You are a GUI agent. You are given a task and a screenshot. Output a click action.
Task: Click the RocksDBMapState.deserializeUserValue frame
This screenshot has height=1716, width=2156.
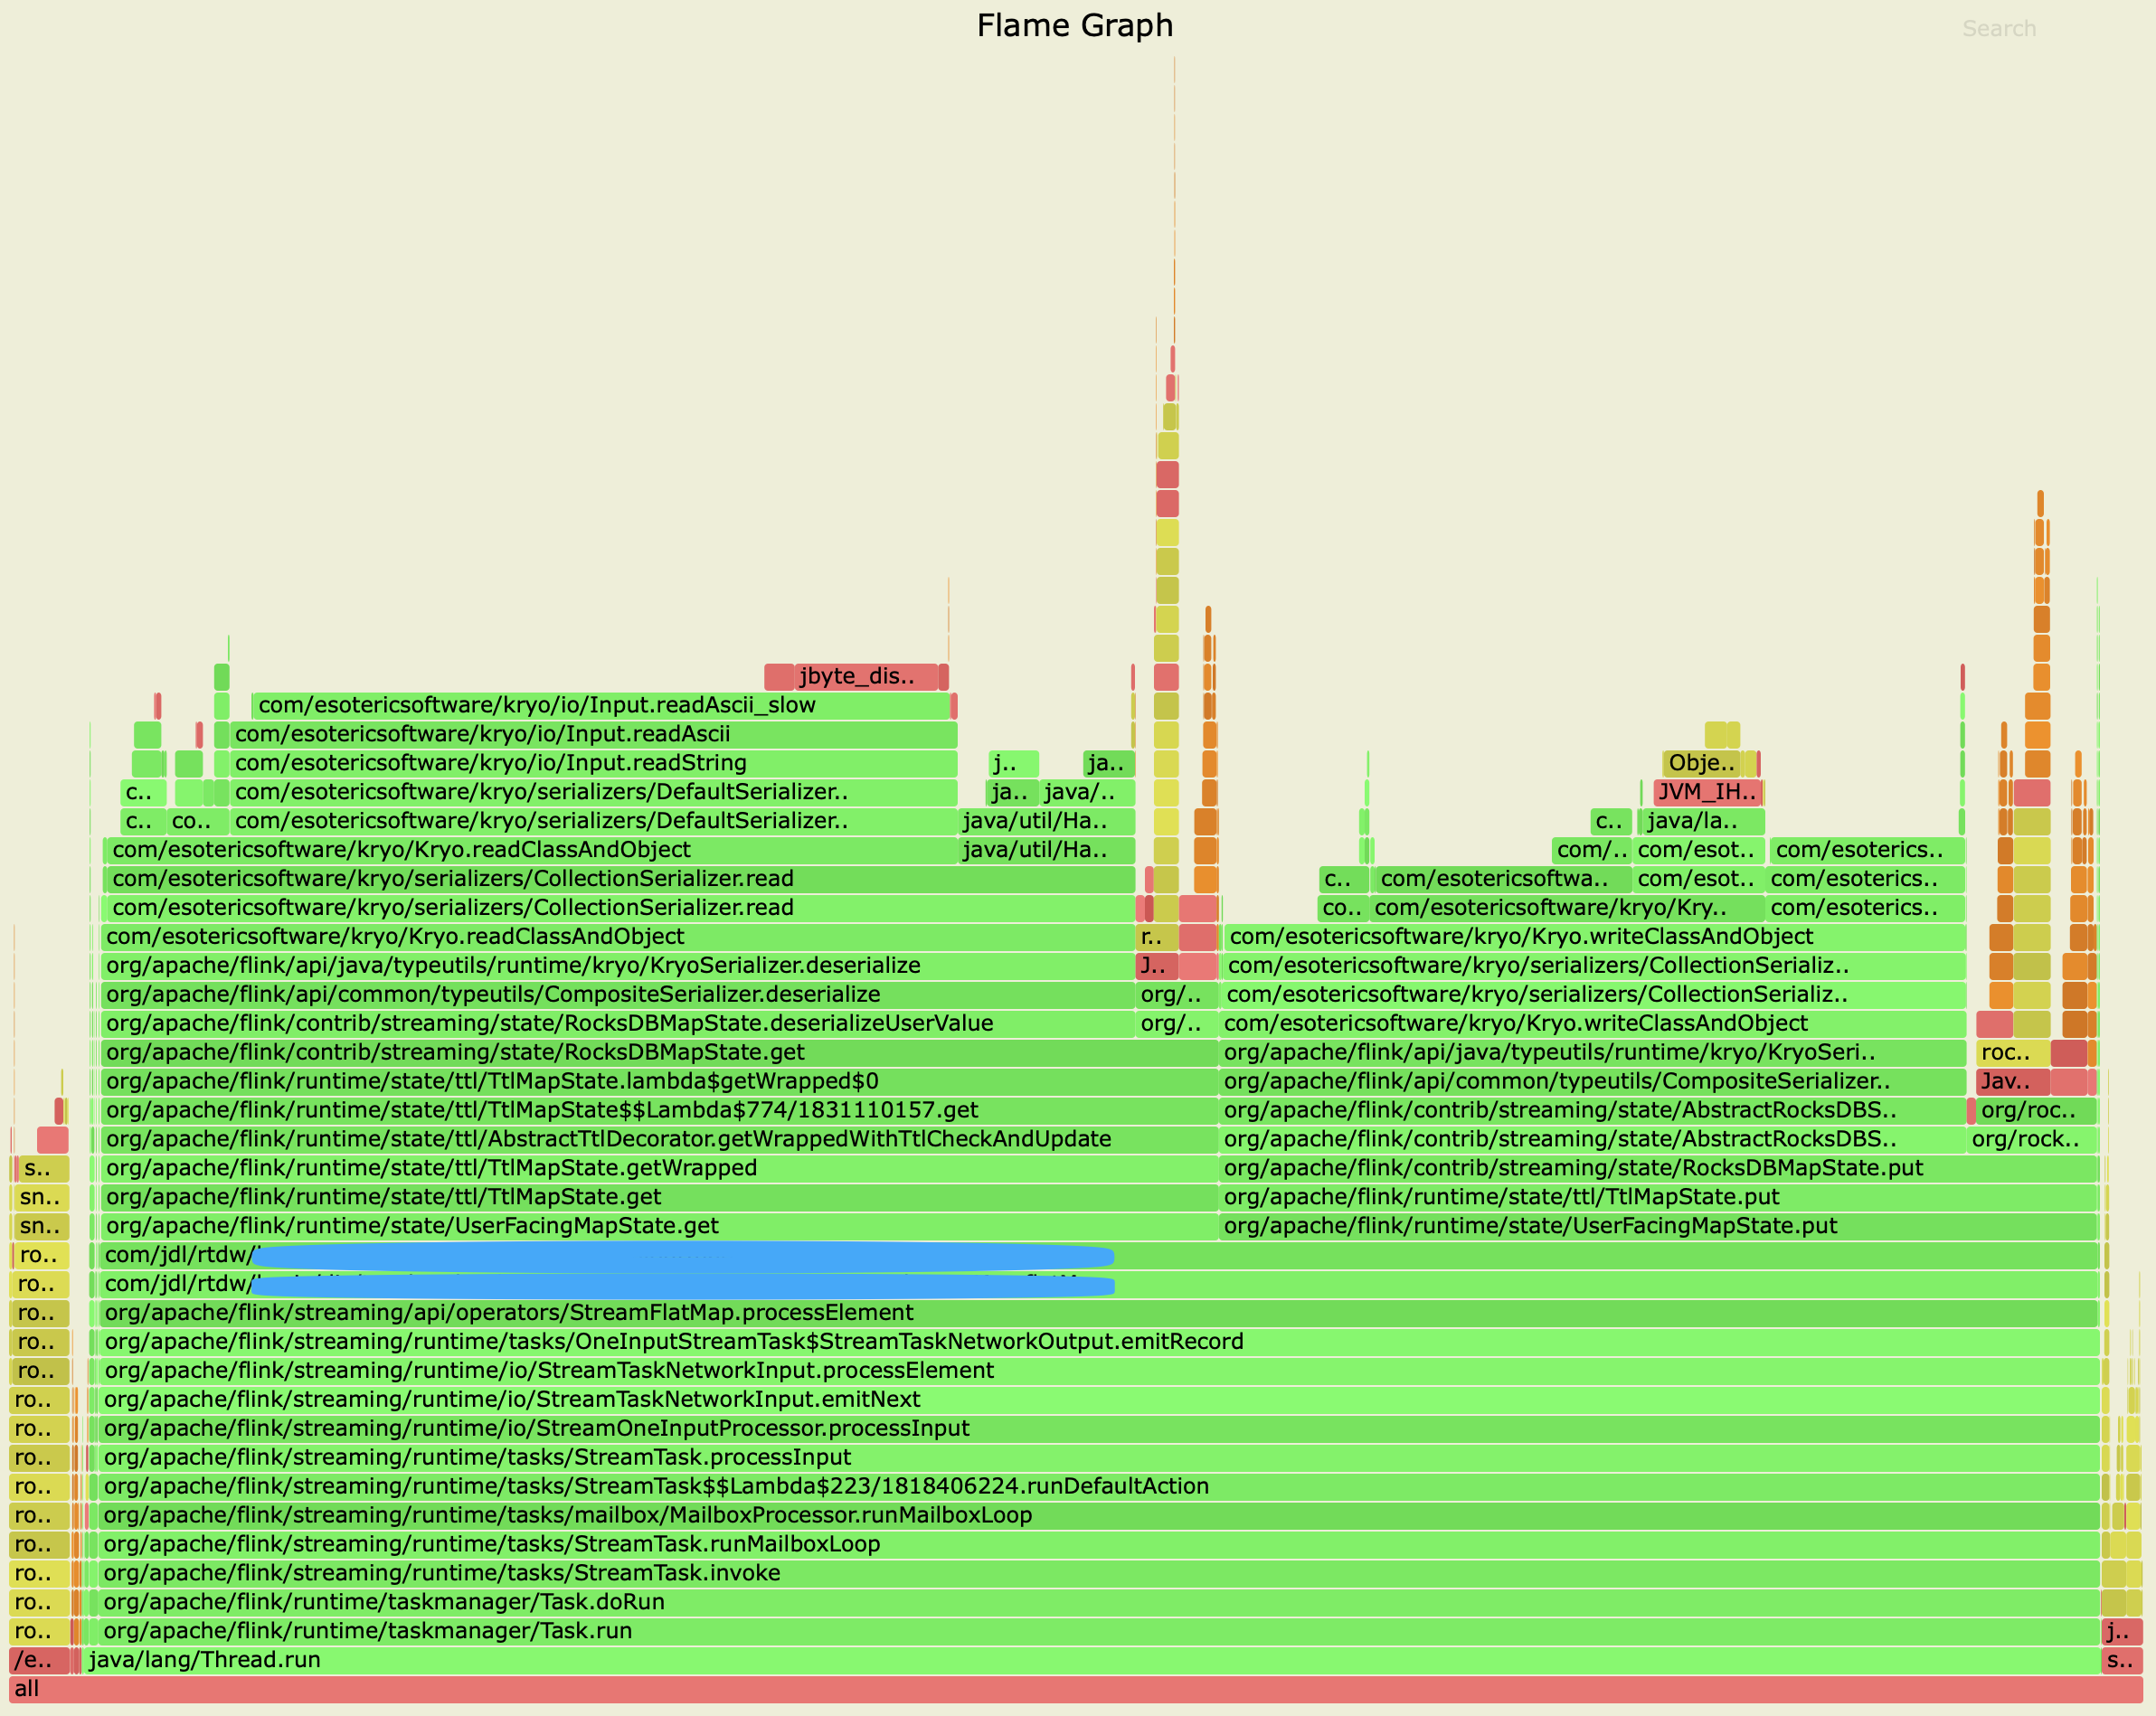tap(617, 1023)
